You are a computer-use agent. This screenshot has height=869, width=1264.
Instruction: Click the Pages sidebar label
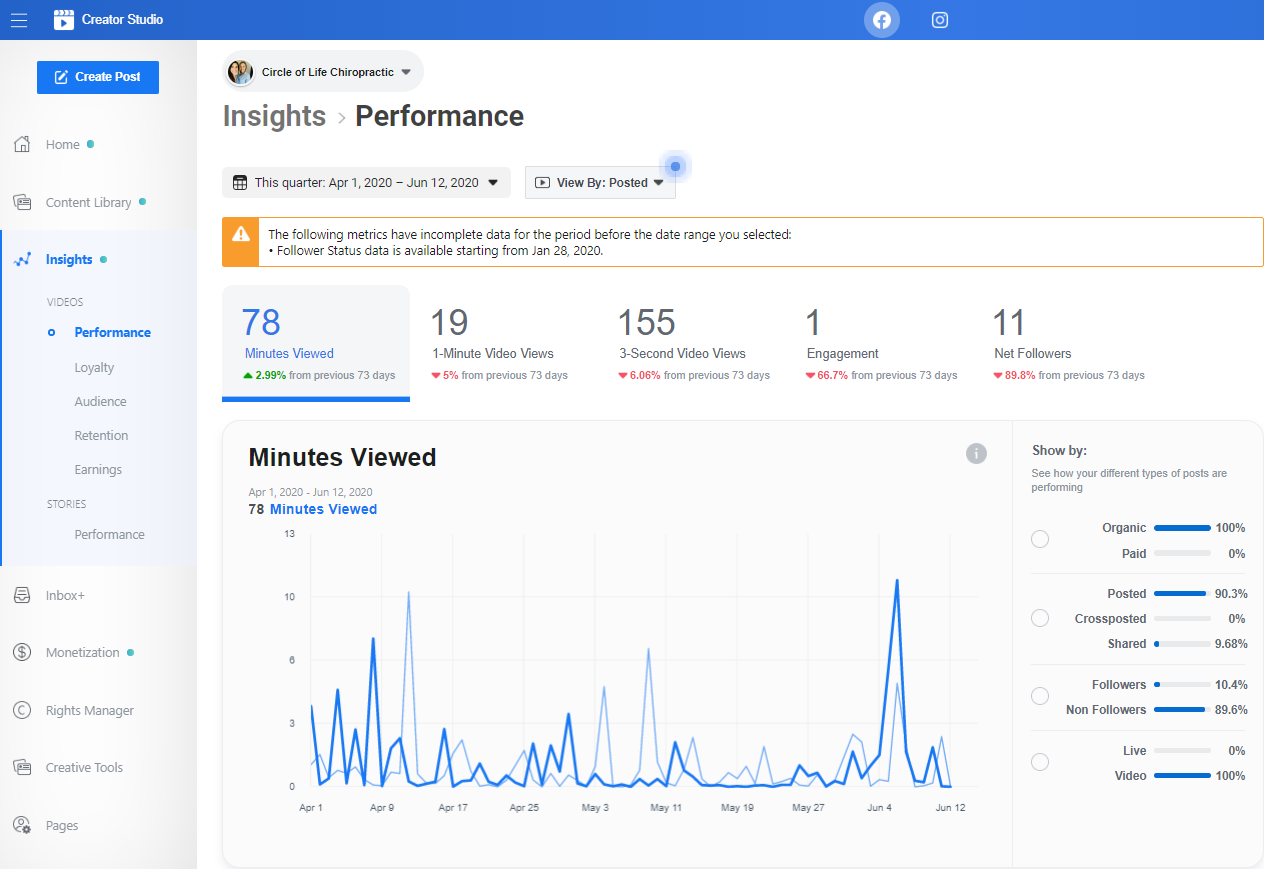(61, 825)
